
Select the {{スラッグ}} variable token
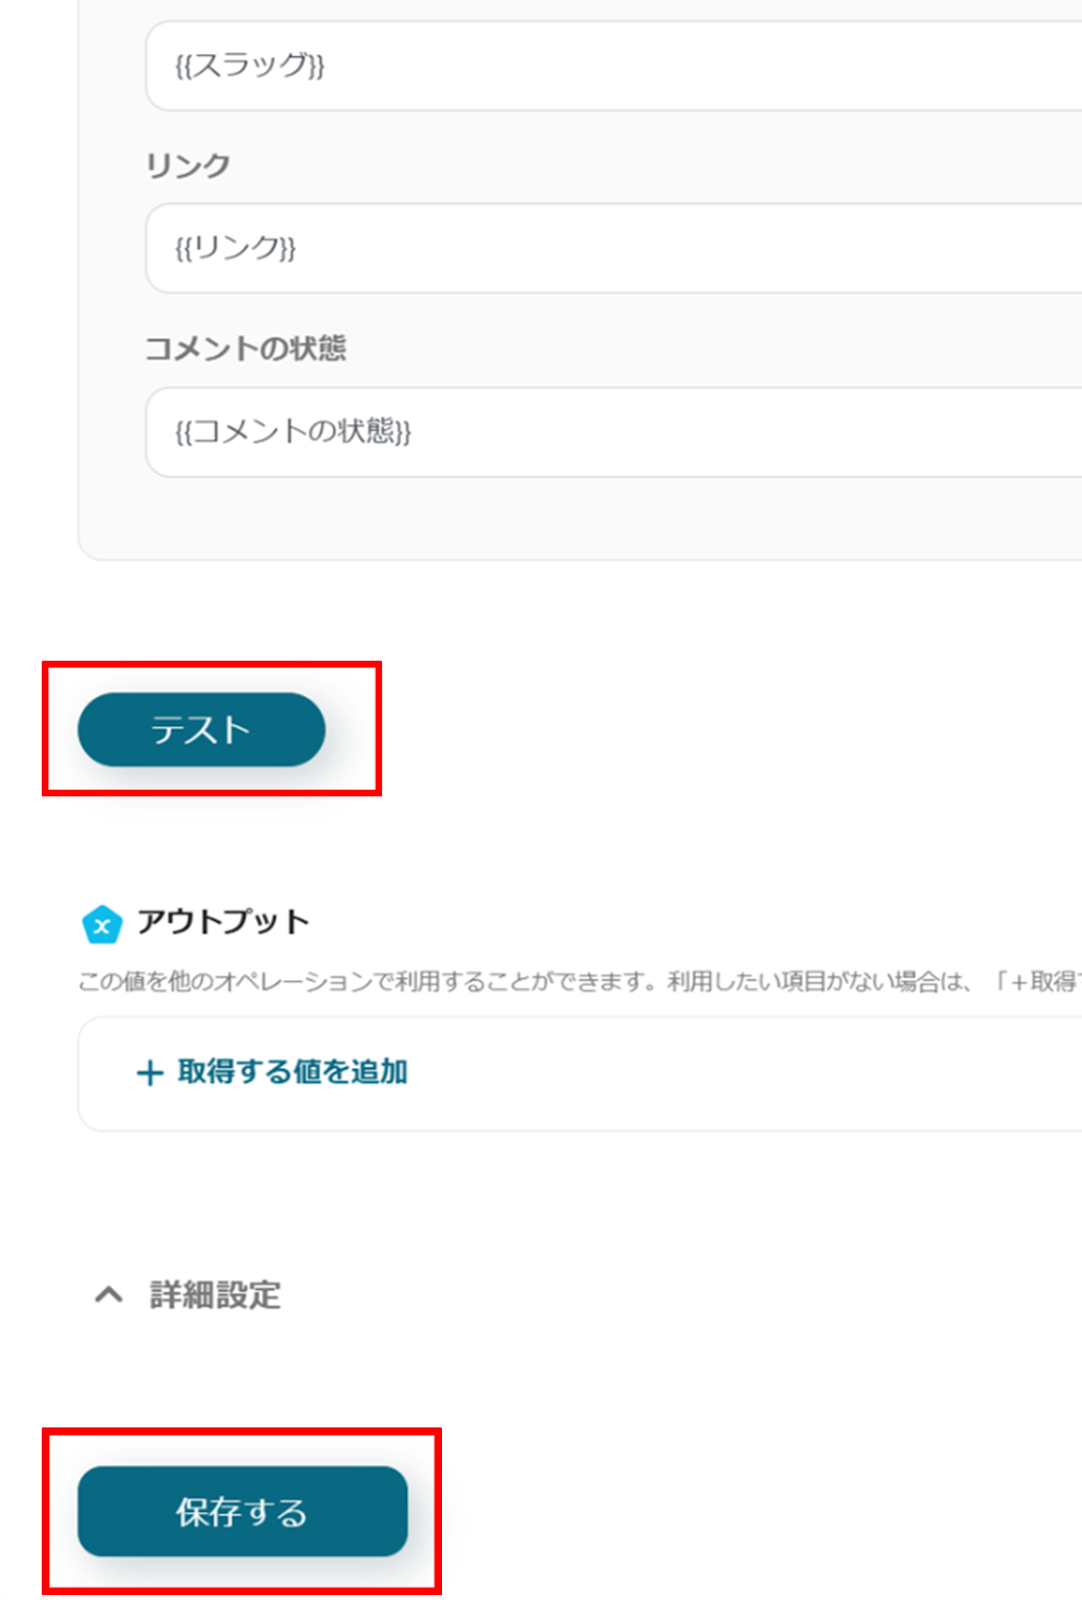(x=249, y=66)
